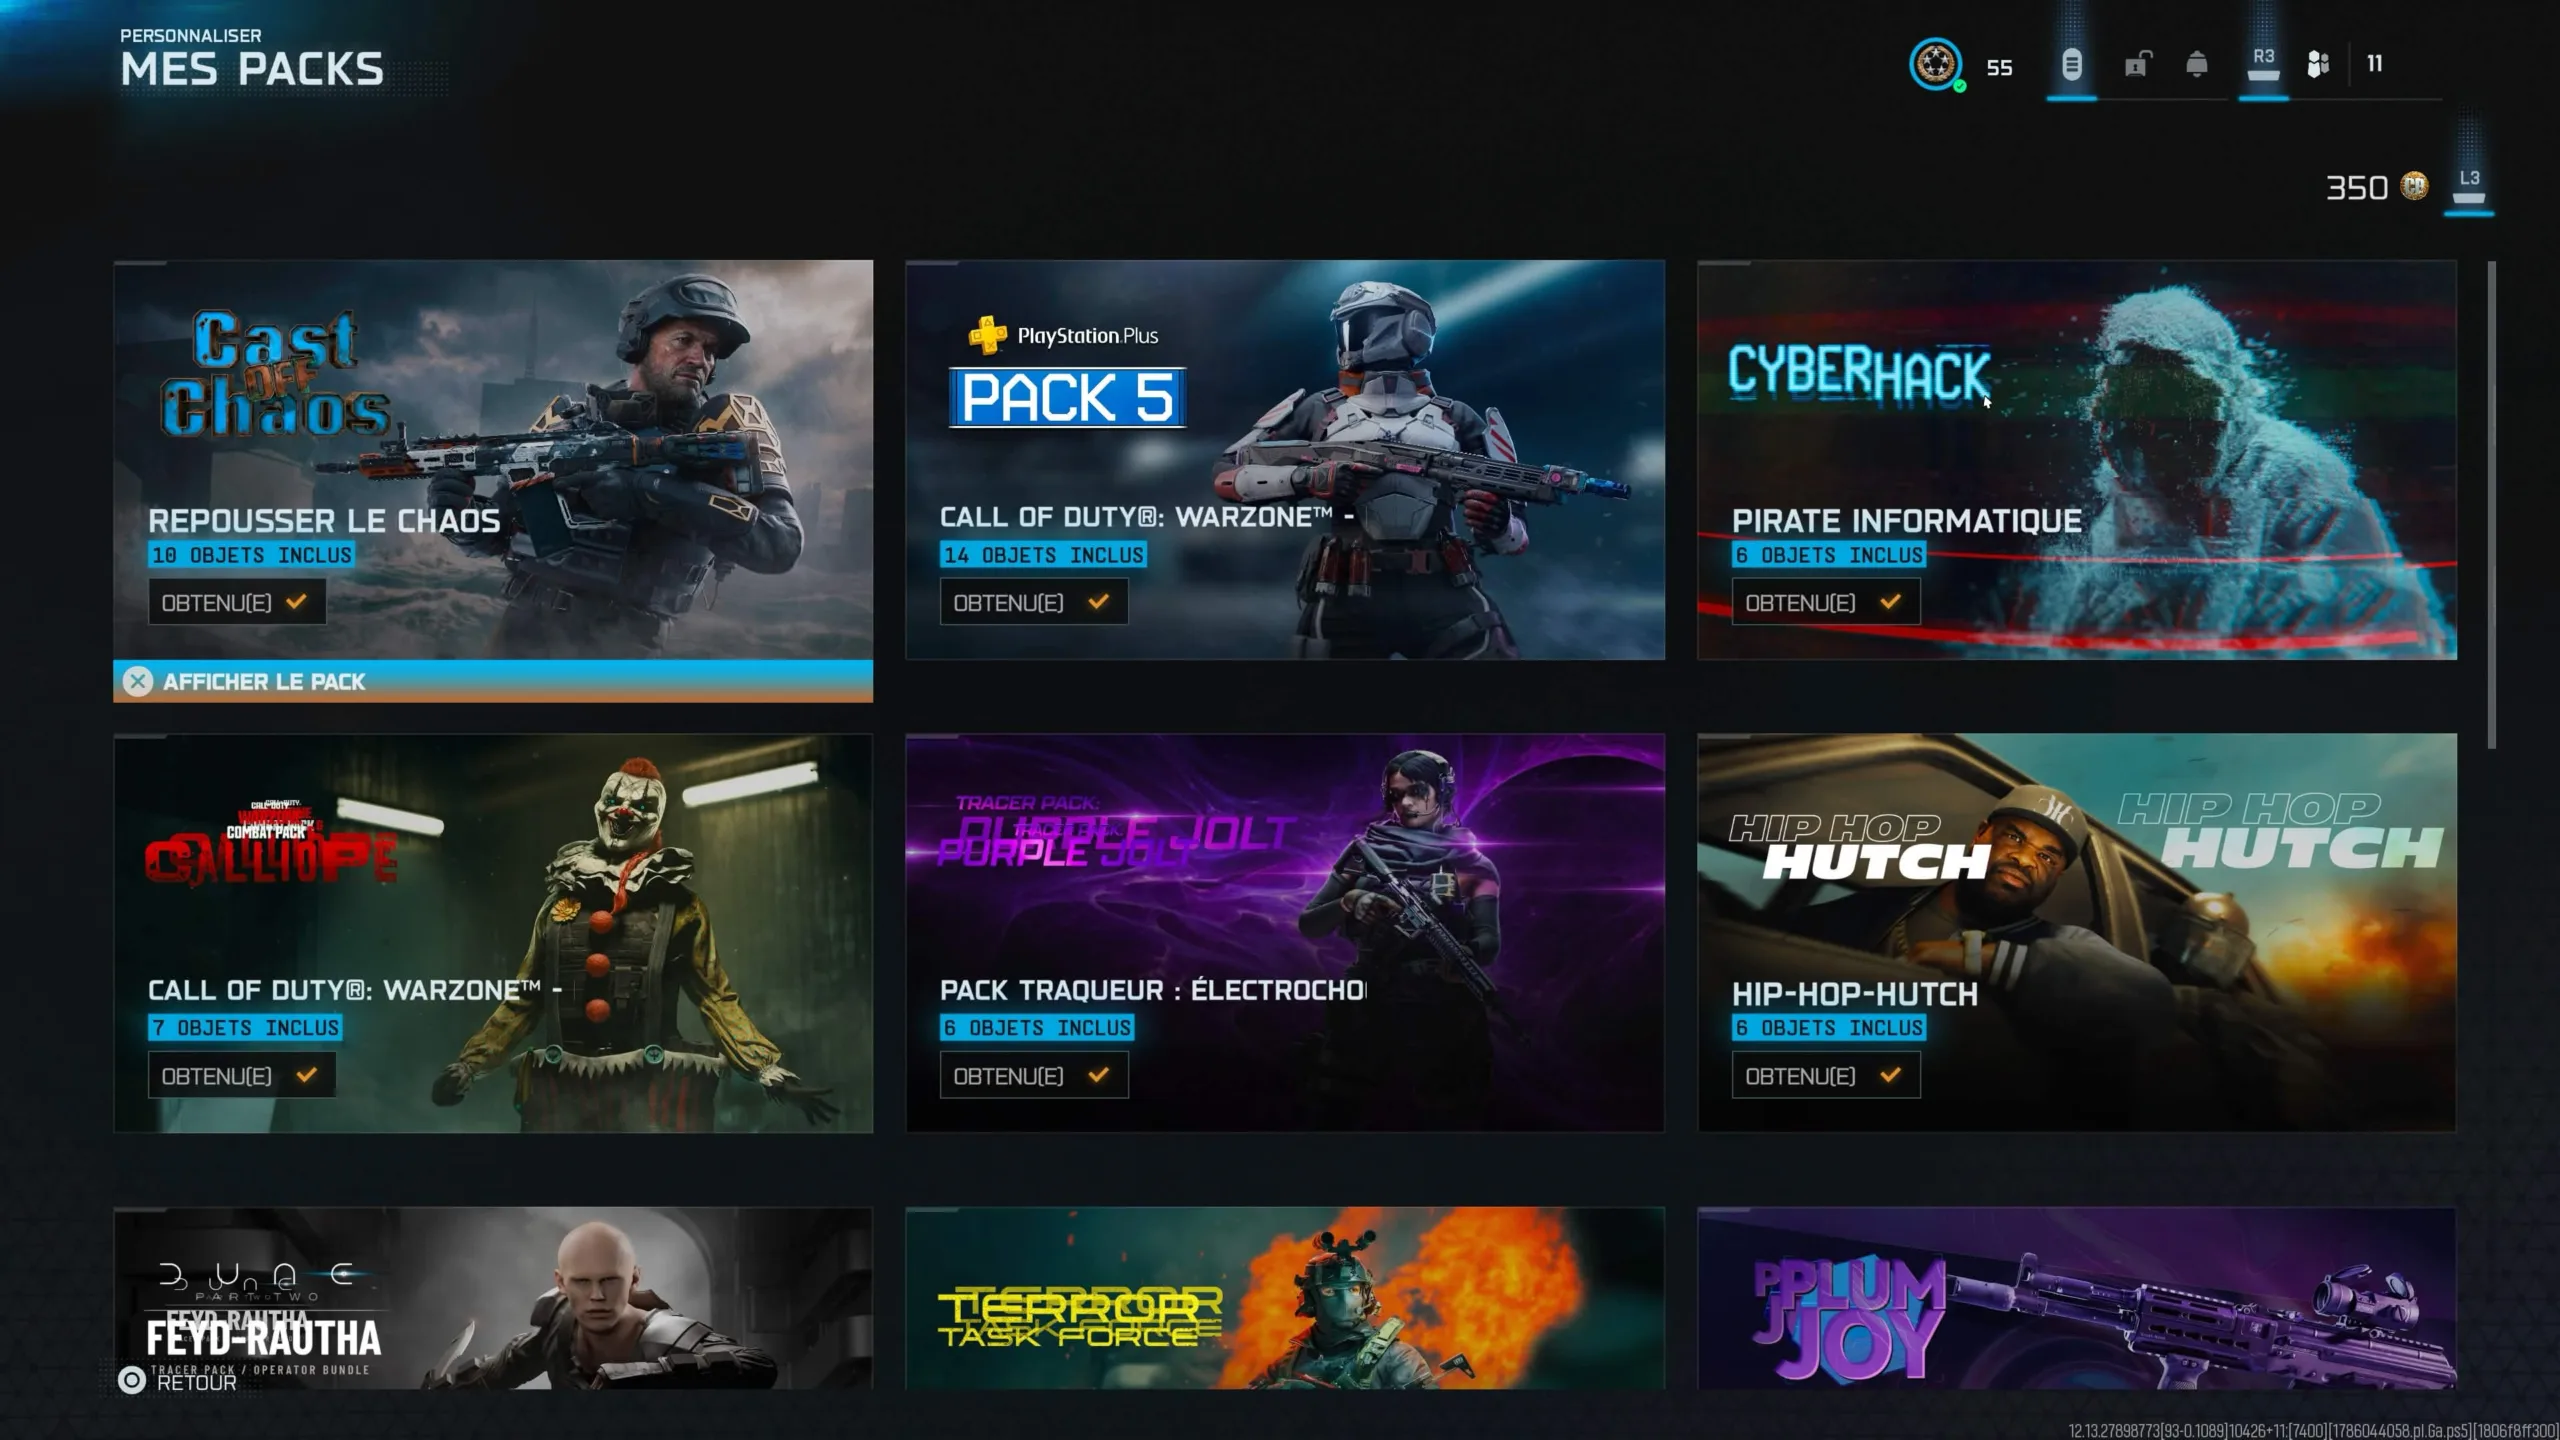Click the 10 OBJETS INCLUS label
The width and height of the screenshot is (2560, 1440).
coord(251,555)
